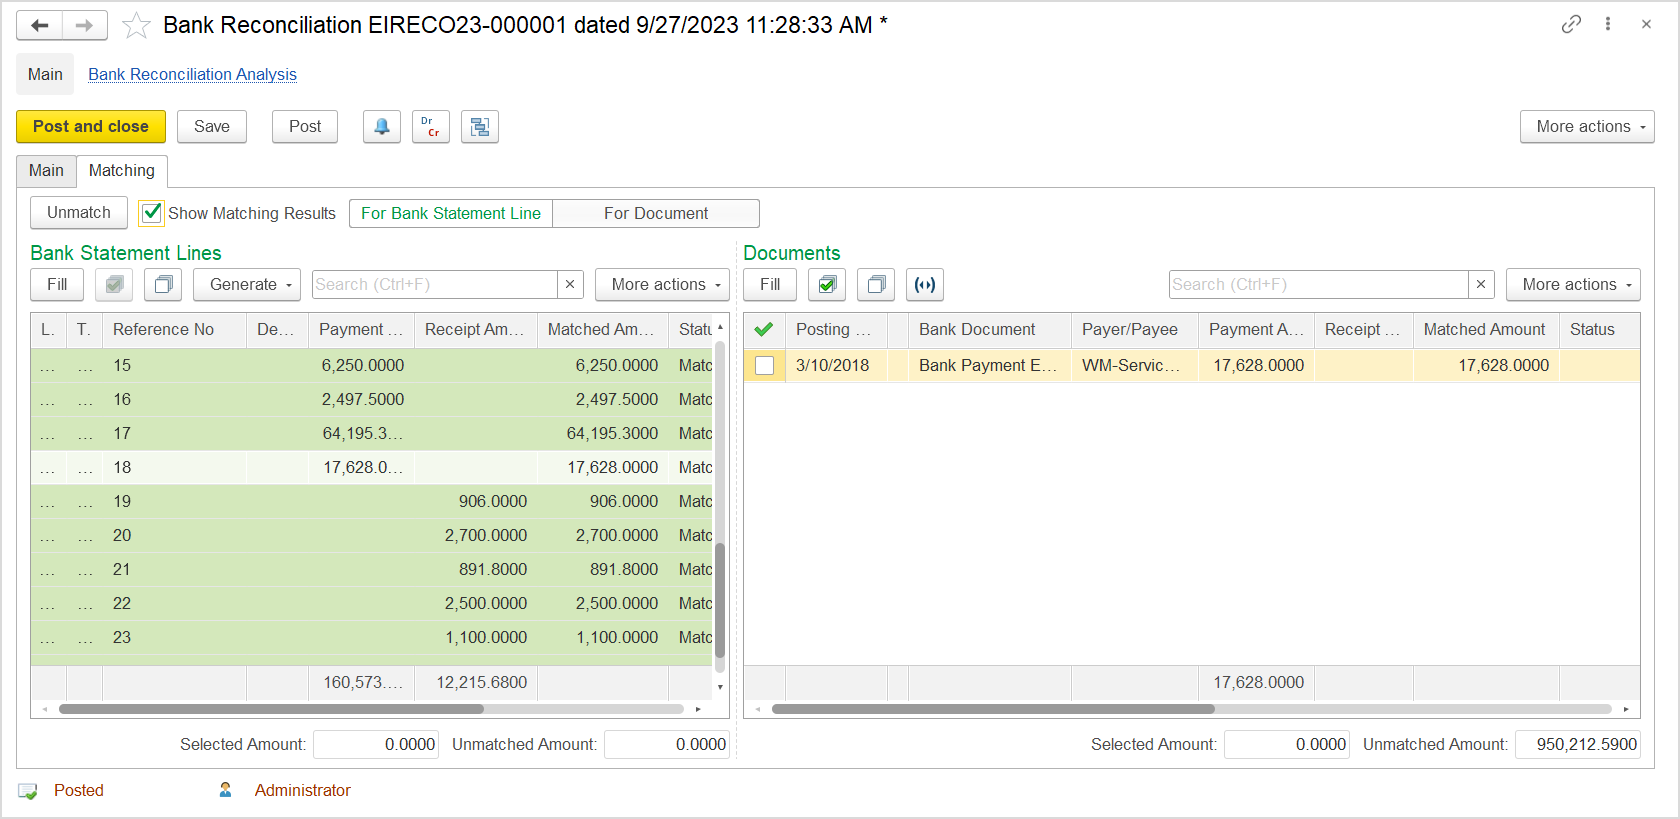Open the Dr/Cr entries icon
The image size is (1680, 819).
(x=430, y=127)
